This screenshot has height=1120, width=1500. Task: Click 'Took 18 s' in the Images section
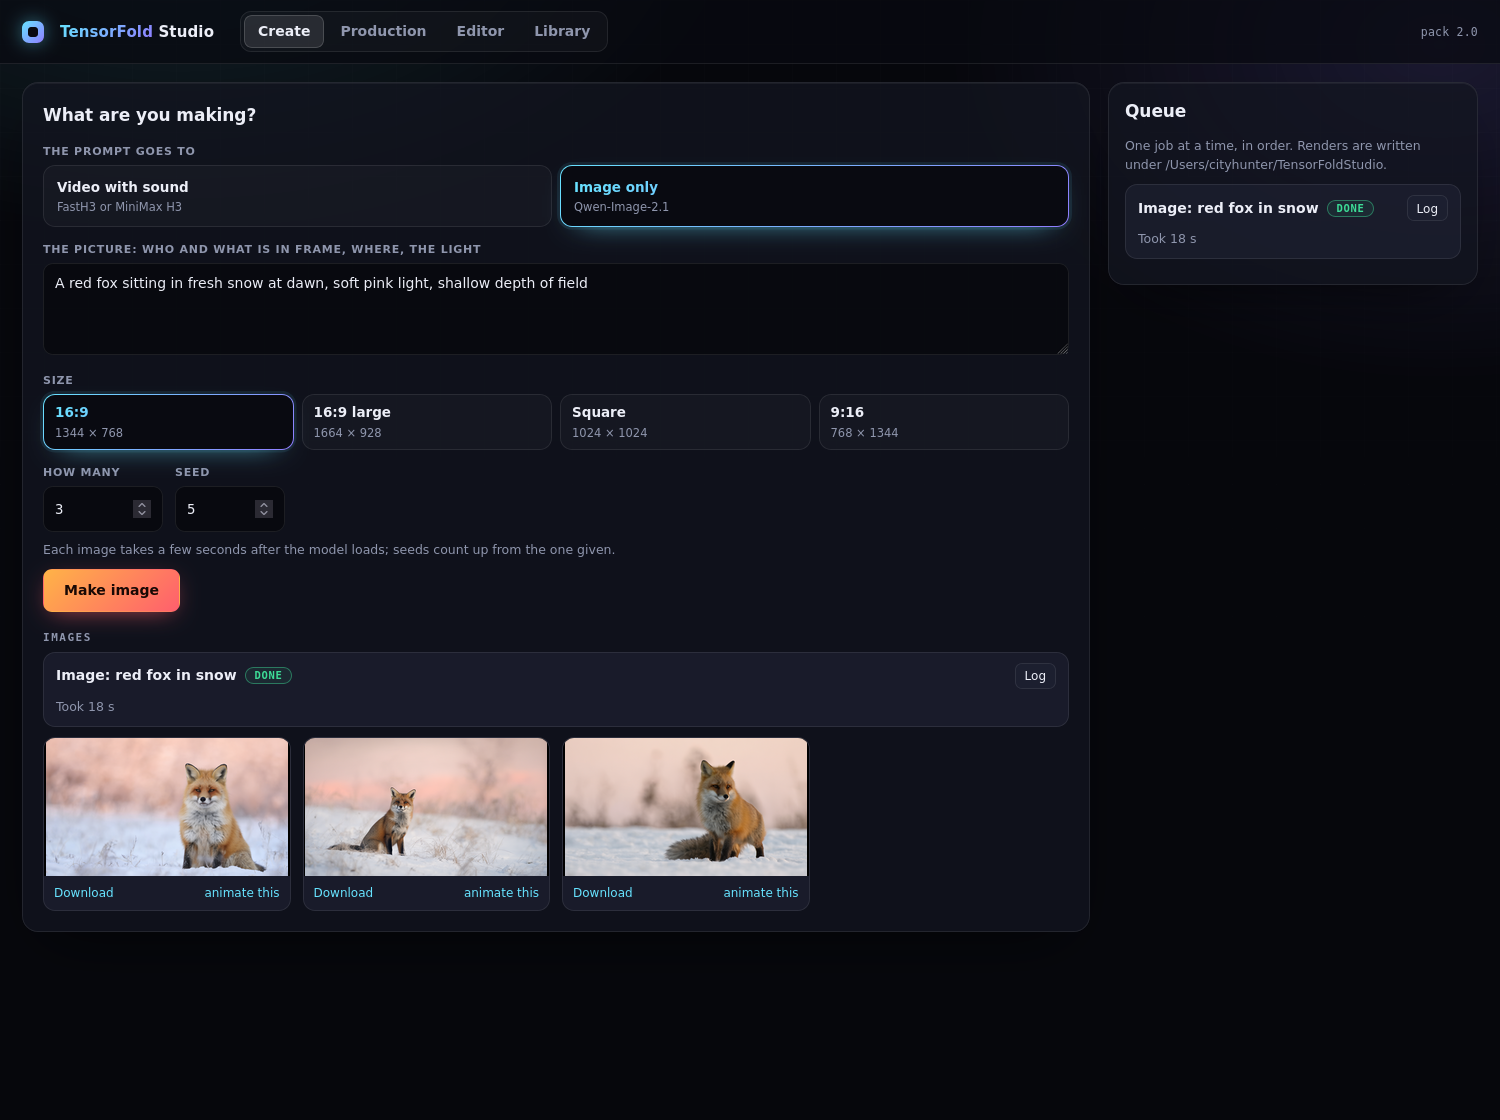point(85,706)
